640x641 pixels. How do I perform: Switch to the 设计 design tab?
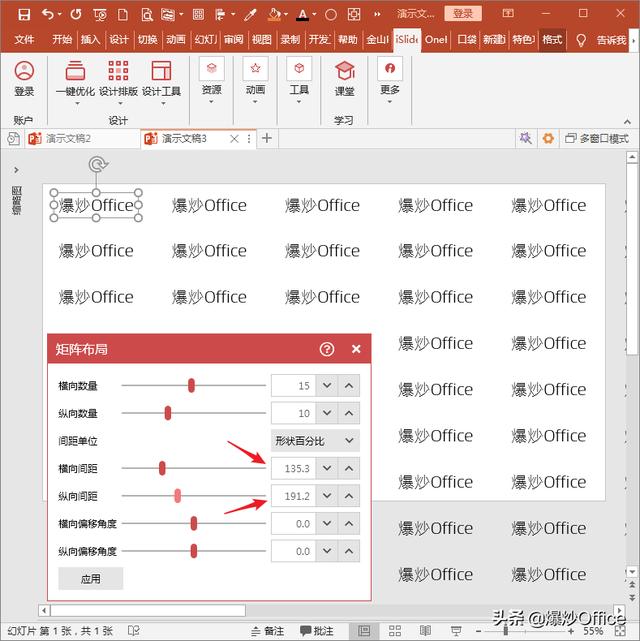coord(119,40)
